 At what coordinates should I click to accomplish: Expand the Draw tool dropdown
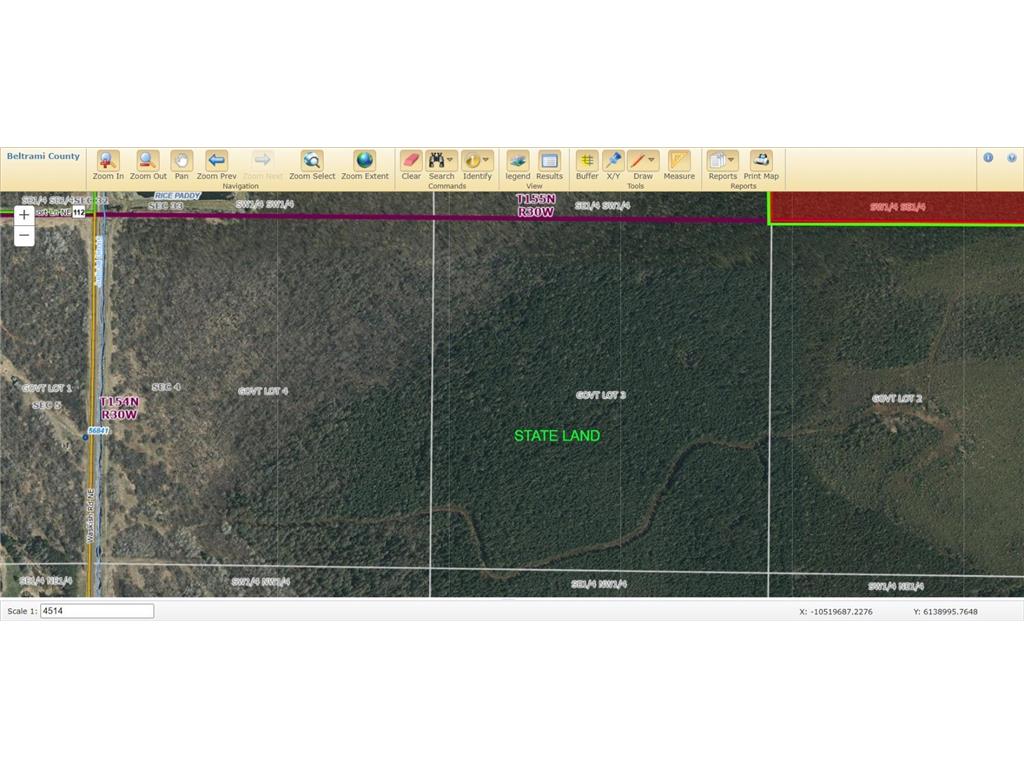click(652, 160)
